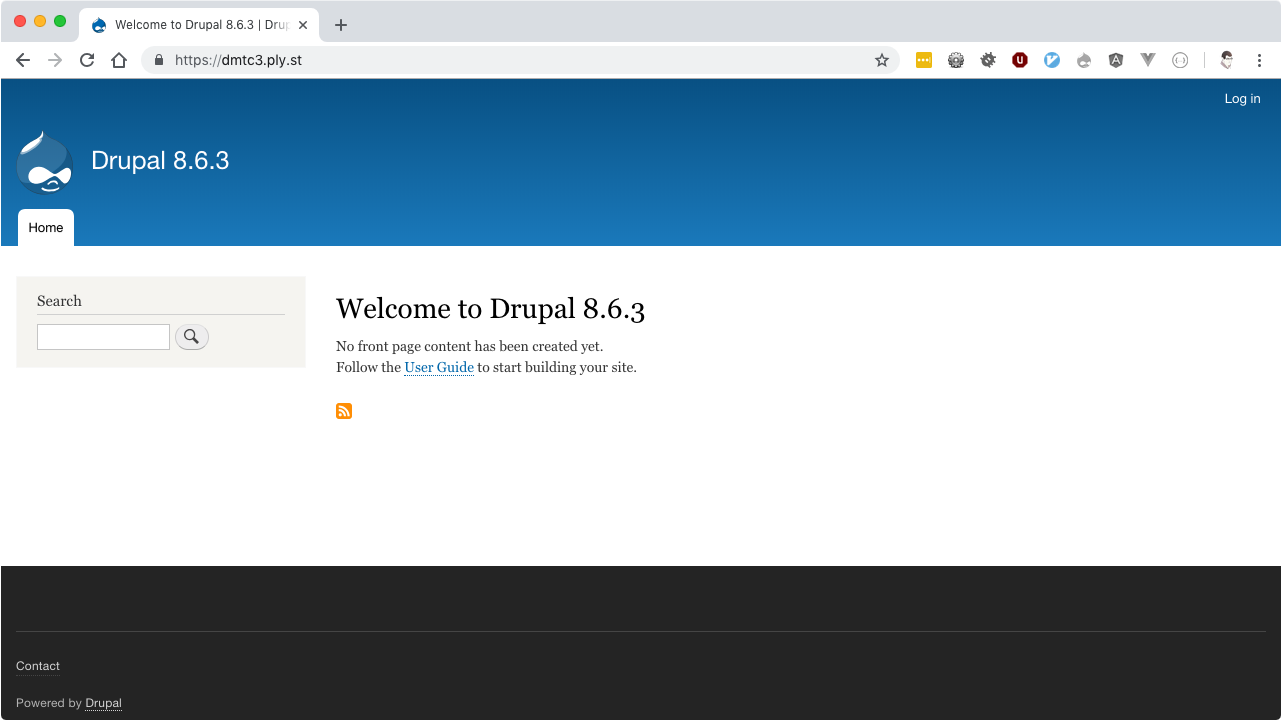1281x721 pixels.
Task: Open a new browser tab
Action: click(341, 25)
